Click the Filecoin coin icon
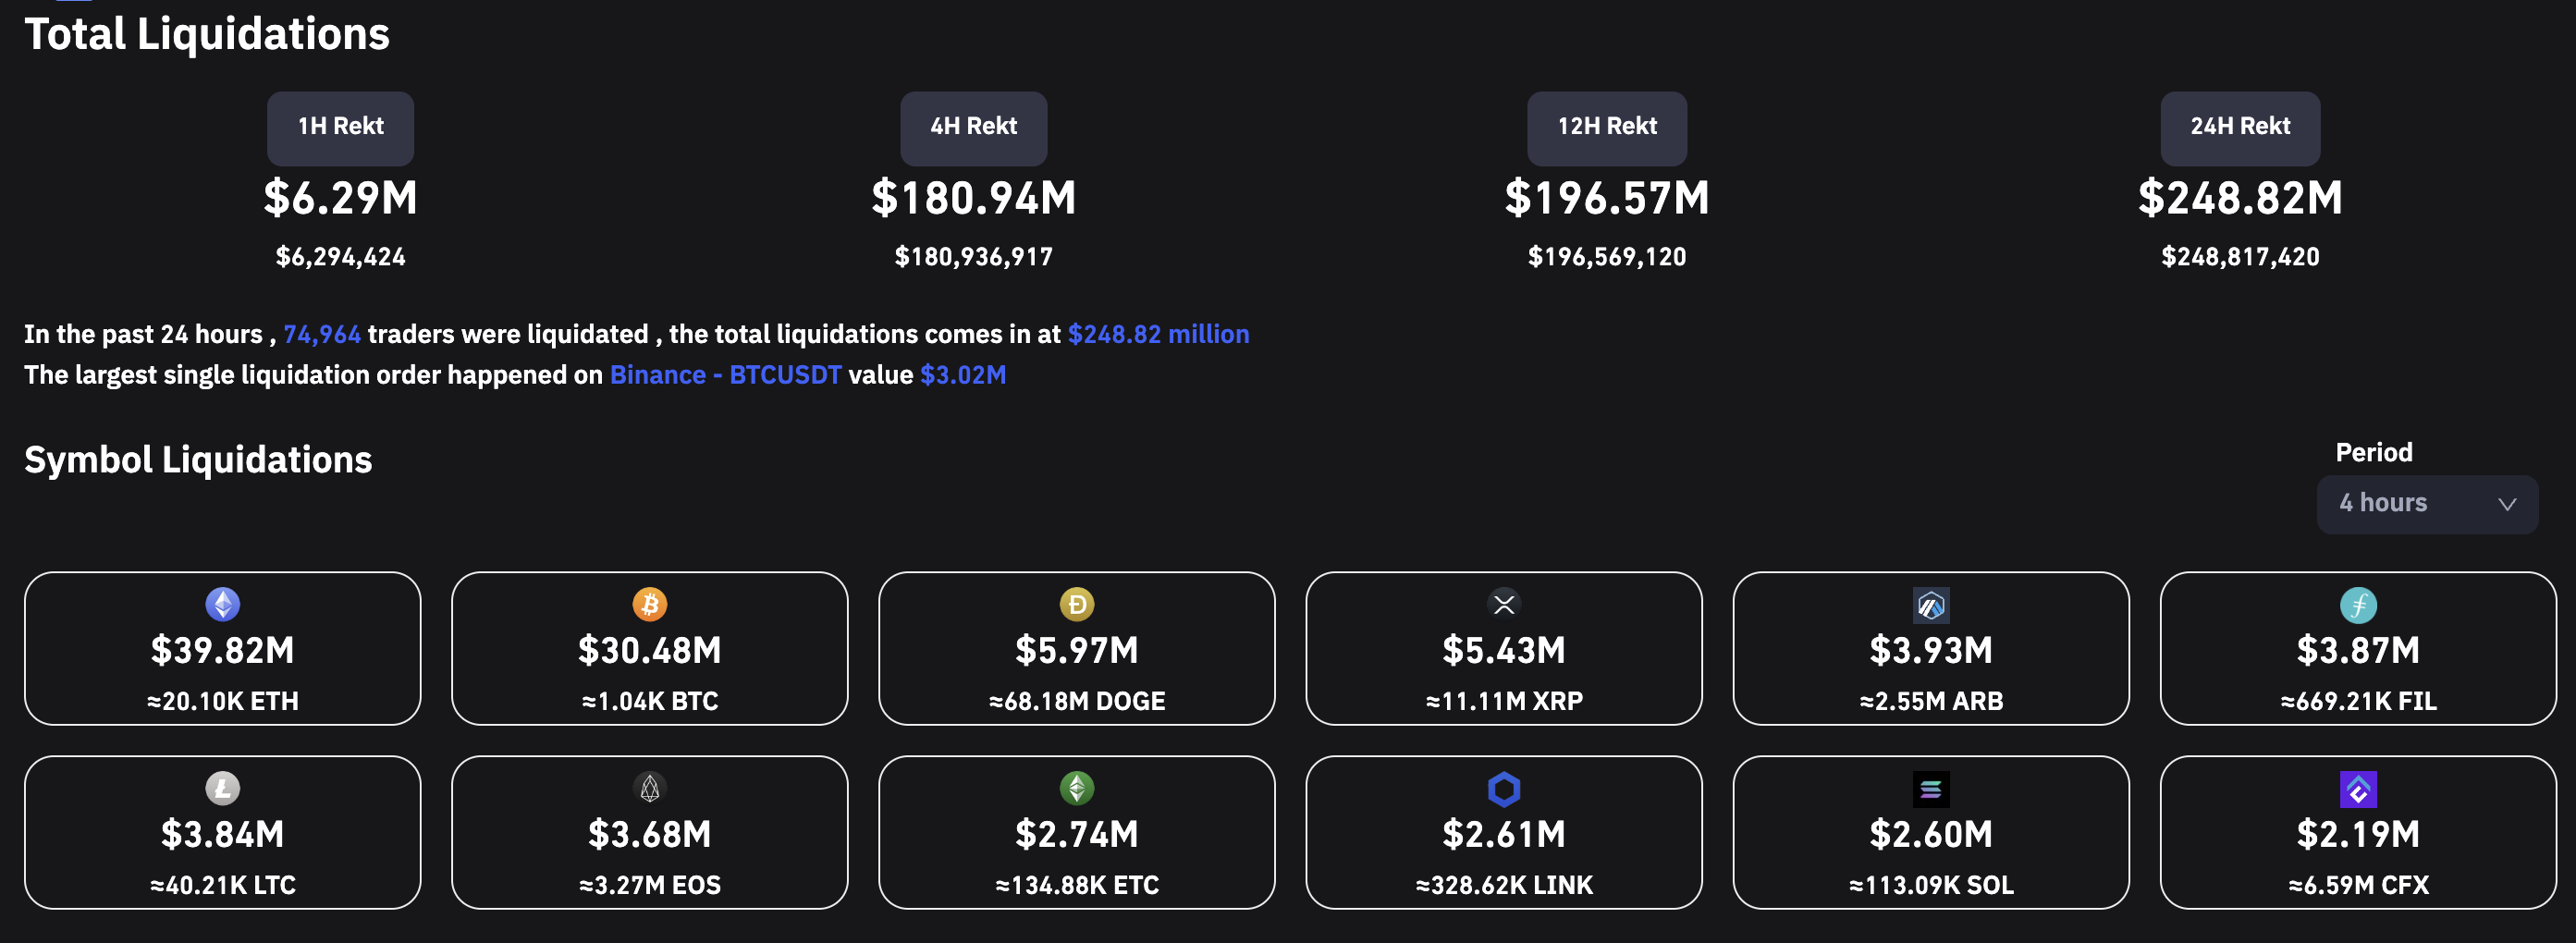The width and height of the screenshot is (2576, 943). 2358,605
